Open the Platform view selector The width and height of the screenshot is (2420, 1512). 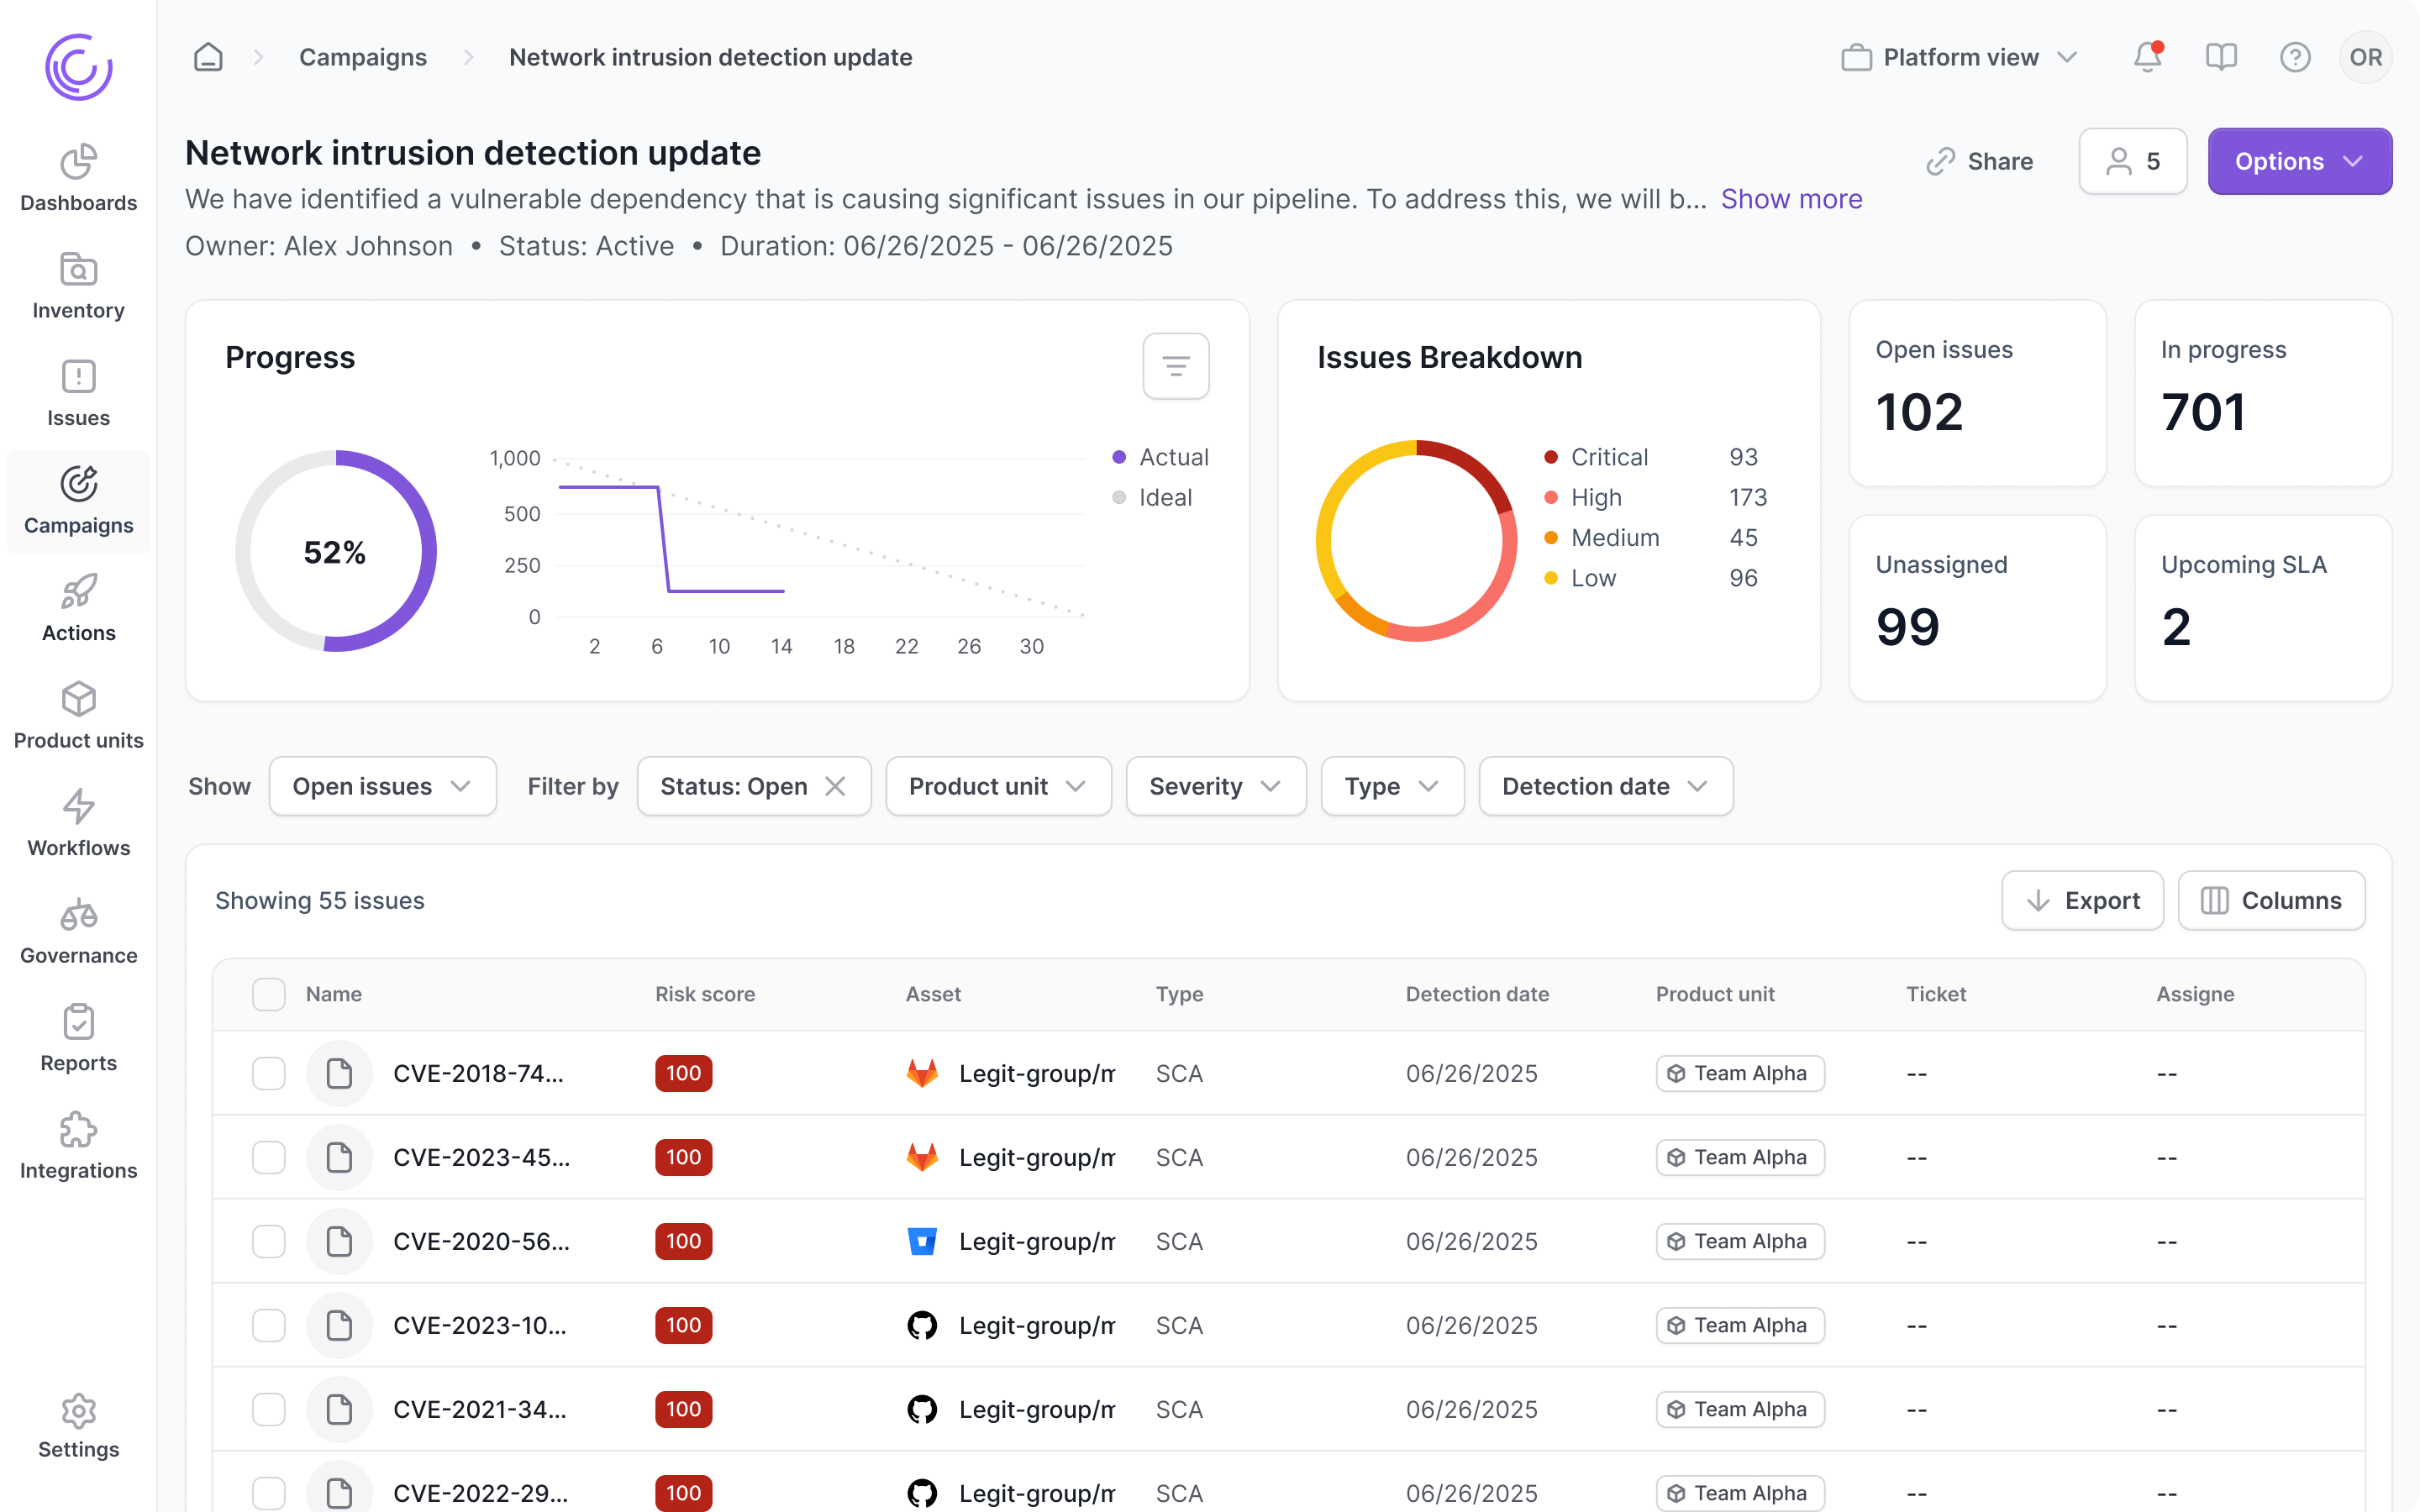[1958, 57]
